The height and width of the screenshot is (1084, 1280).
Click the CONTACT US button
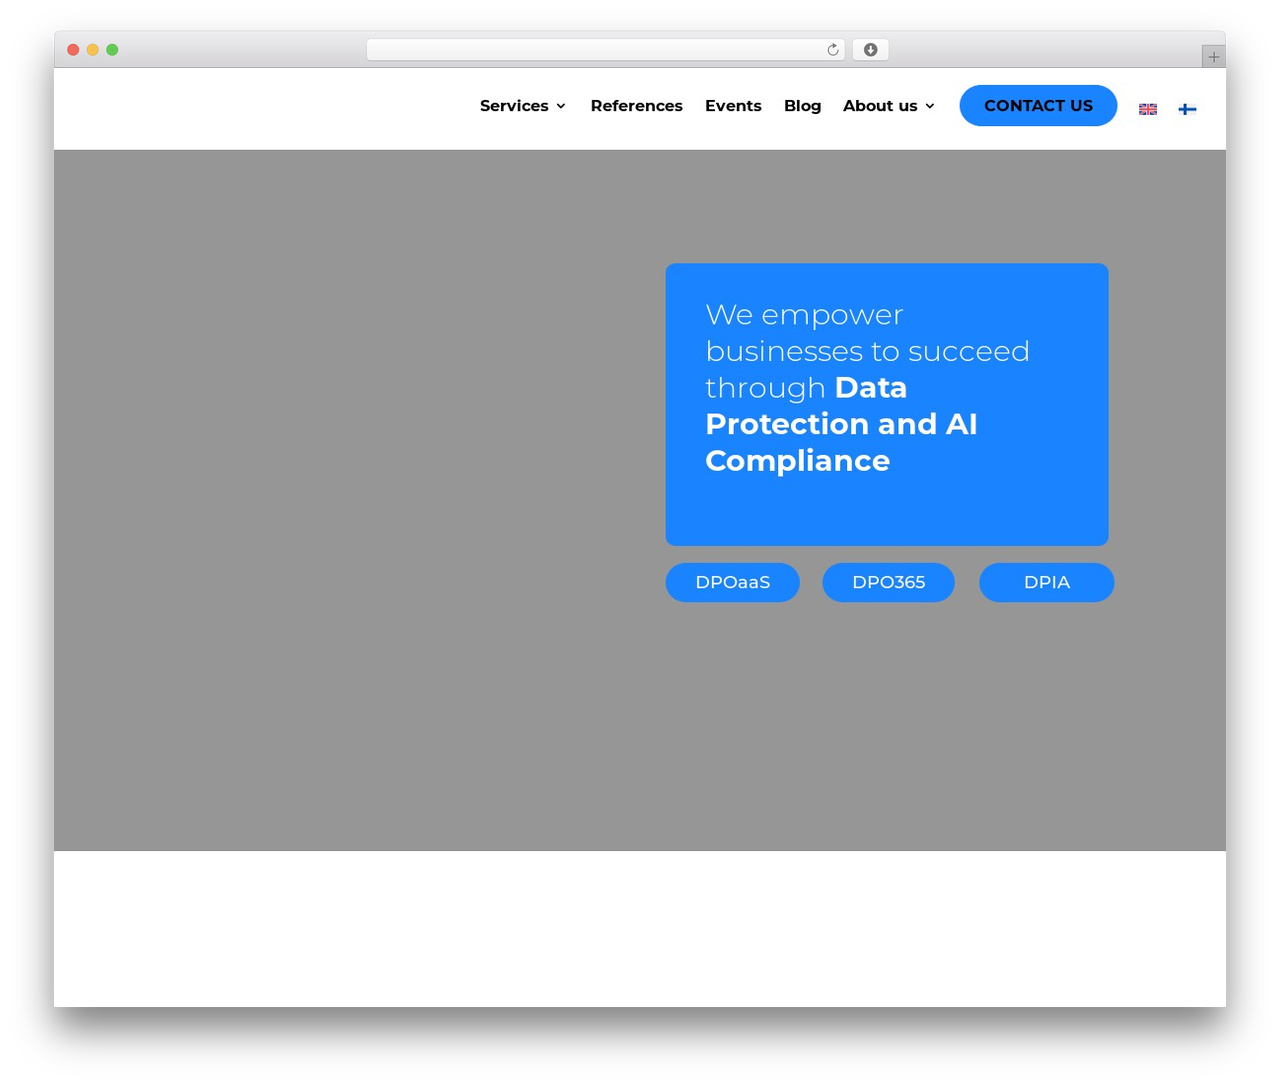tap(1038, 106)
